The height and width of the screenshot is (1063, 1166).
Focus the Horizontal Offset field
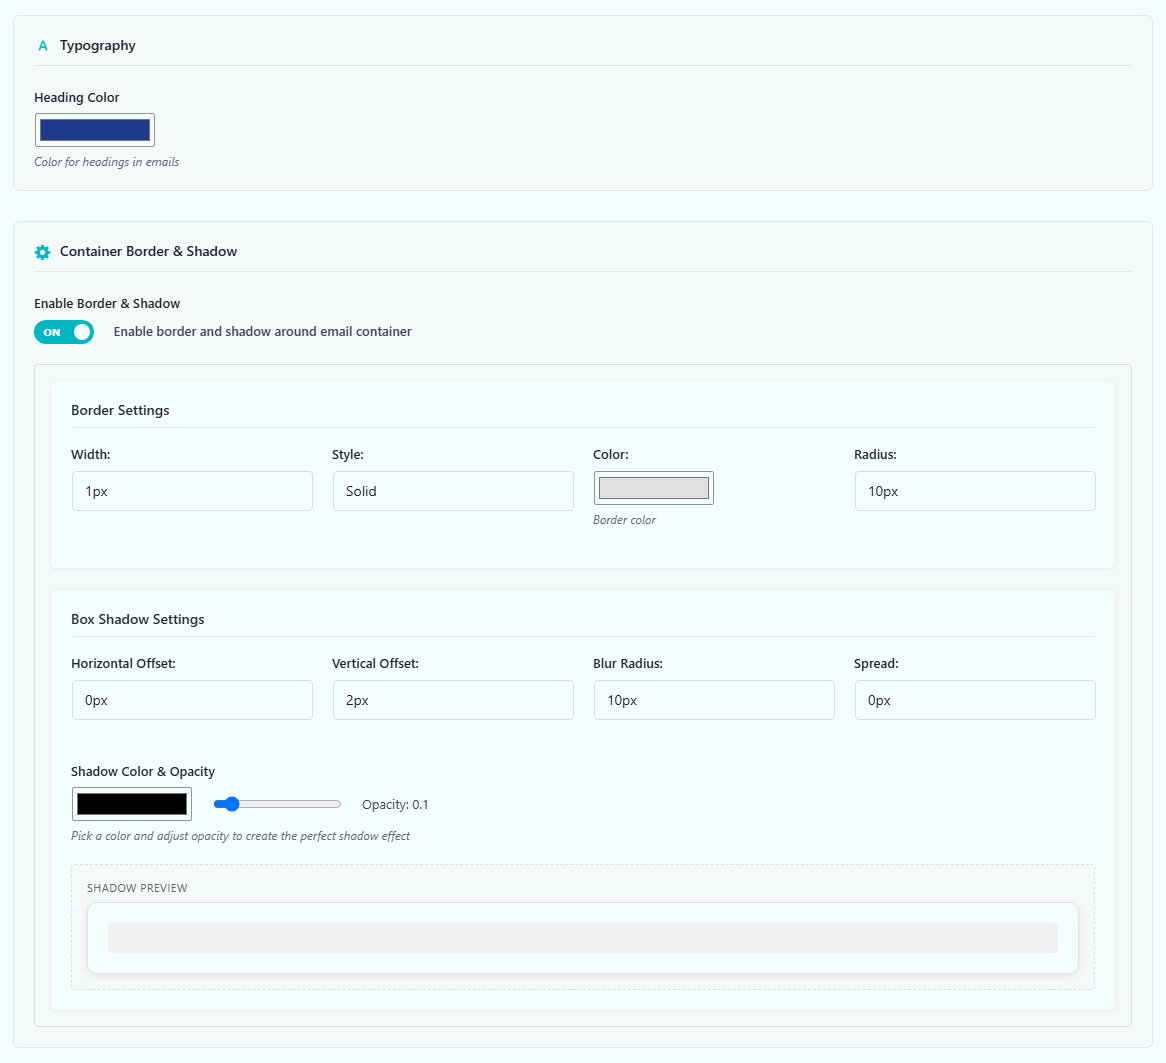coord(192,700)
